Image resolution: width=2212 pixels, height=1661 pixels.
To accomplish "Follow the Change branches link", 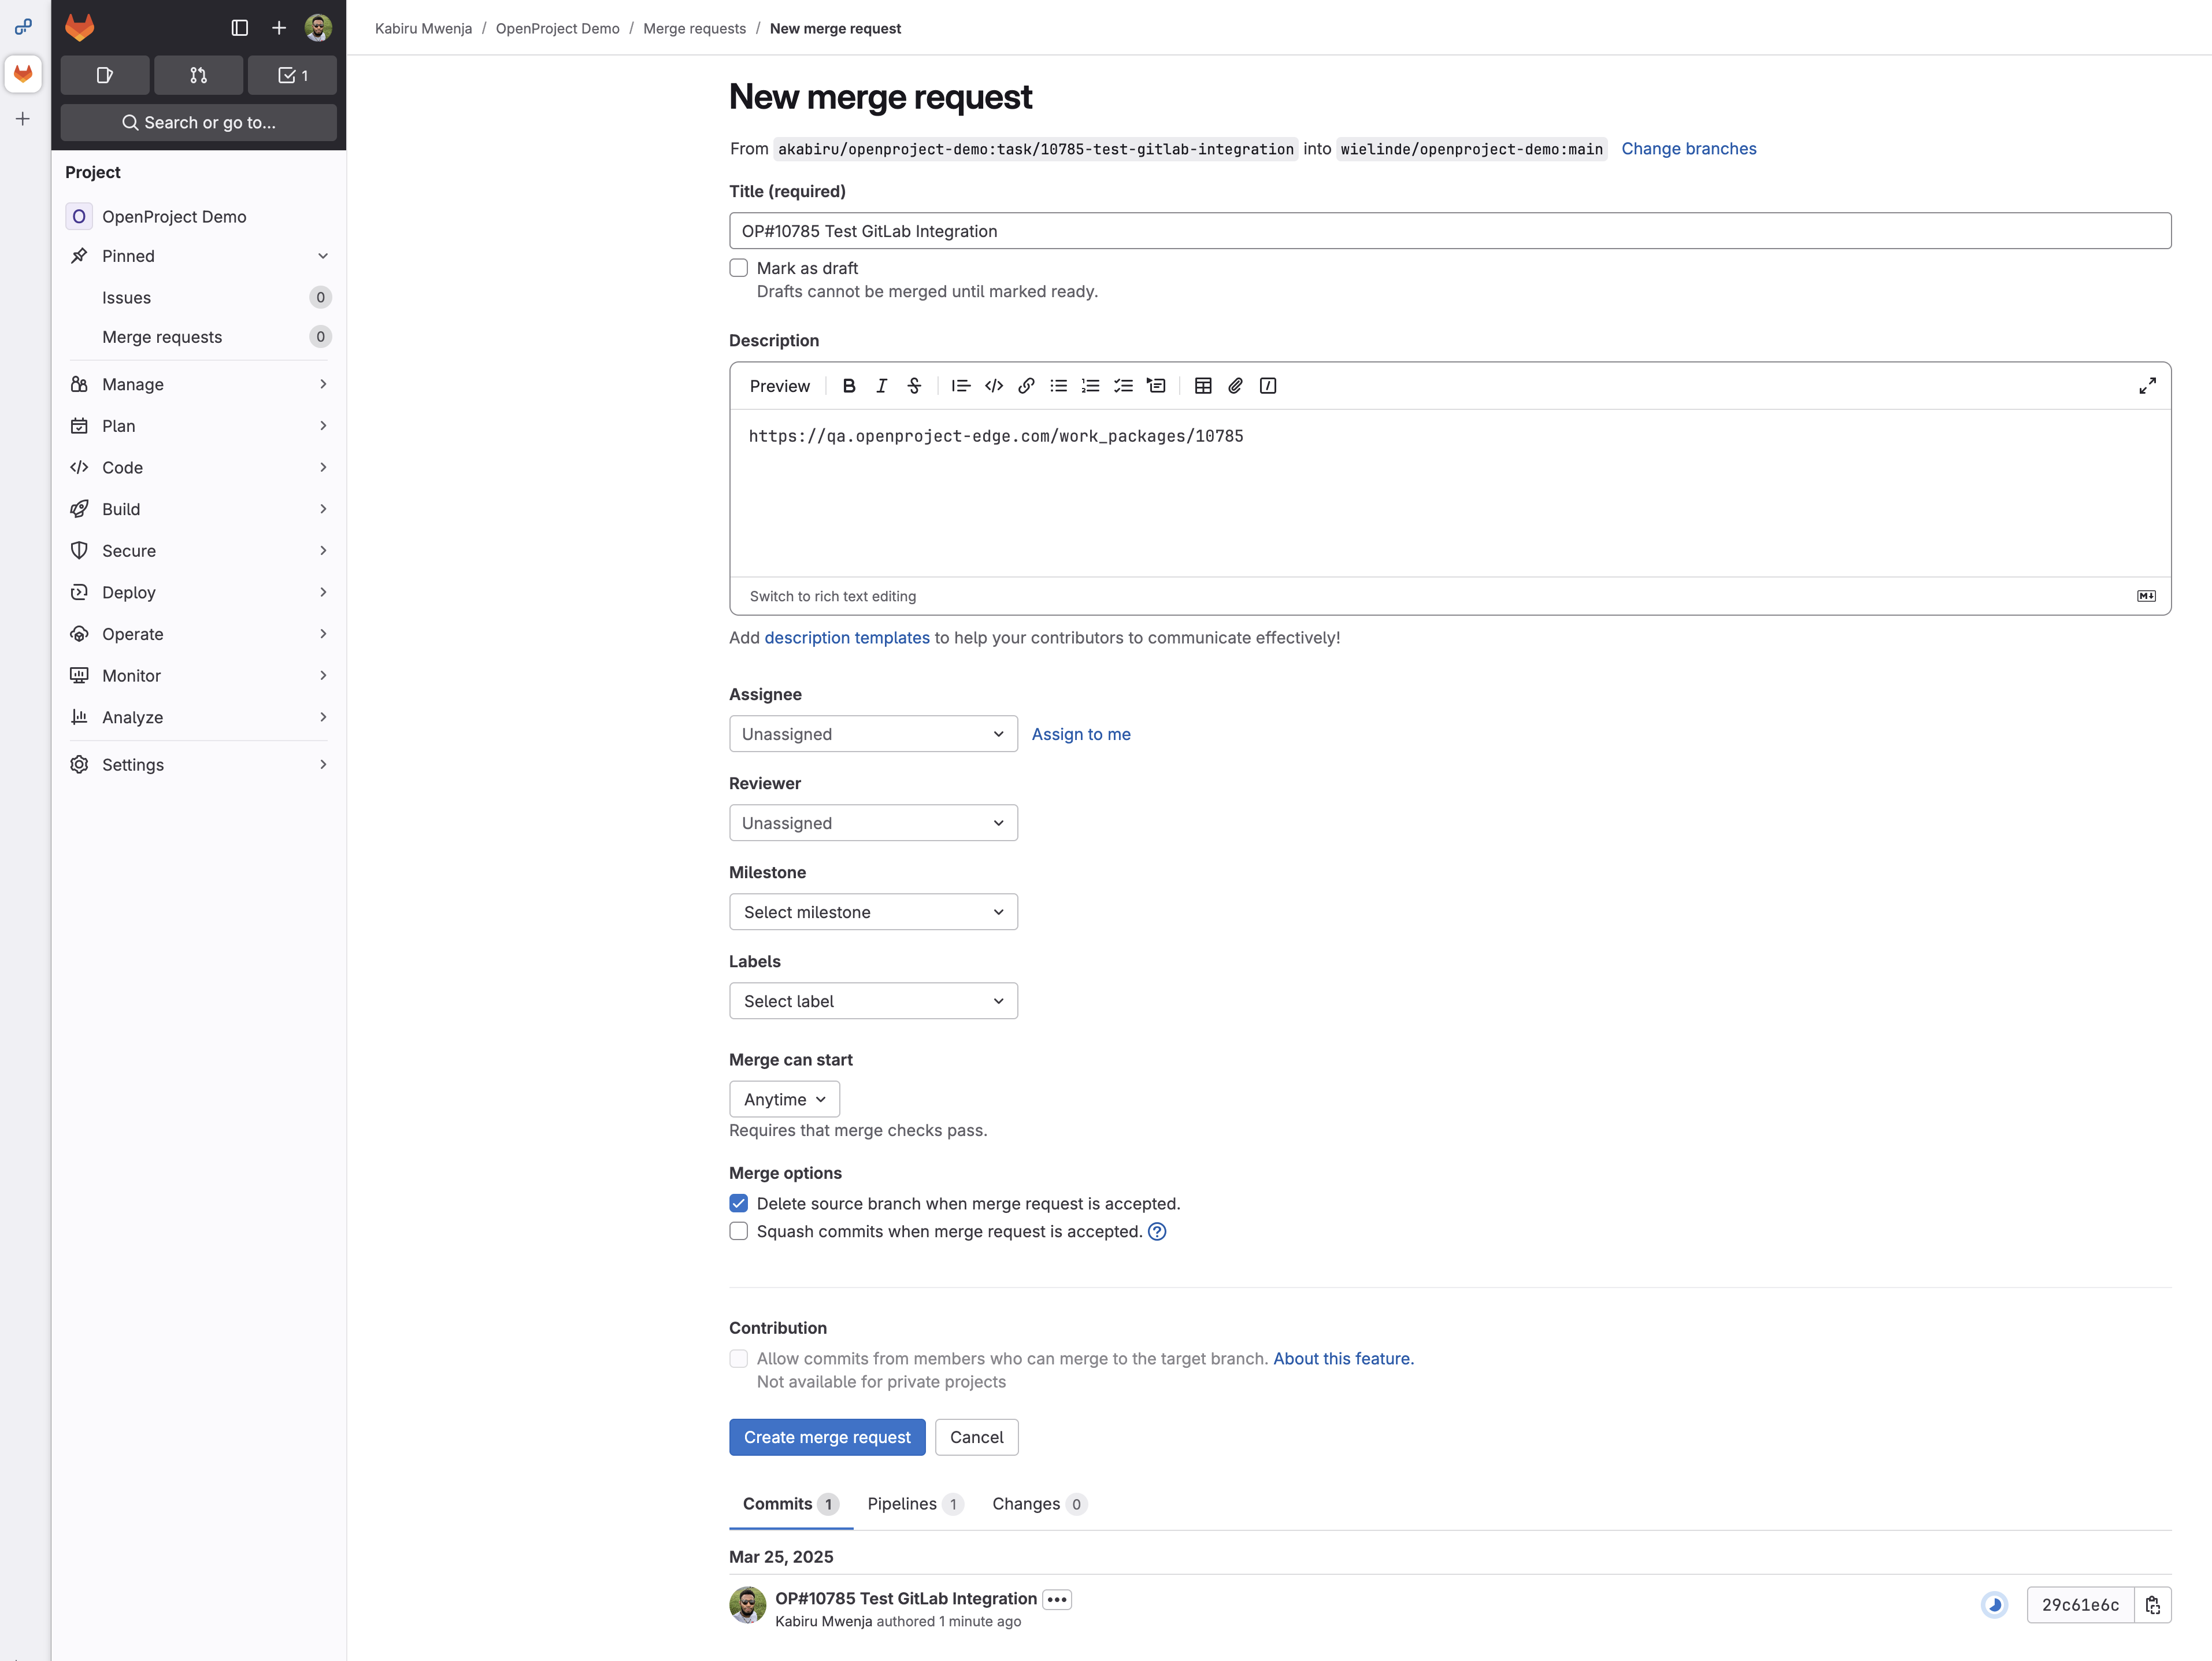I will [x=1688, y=148].
